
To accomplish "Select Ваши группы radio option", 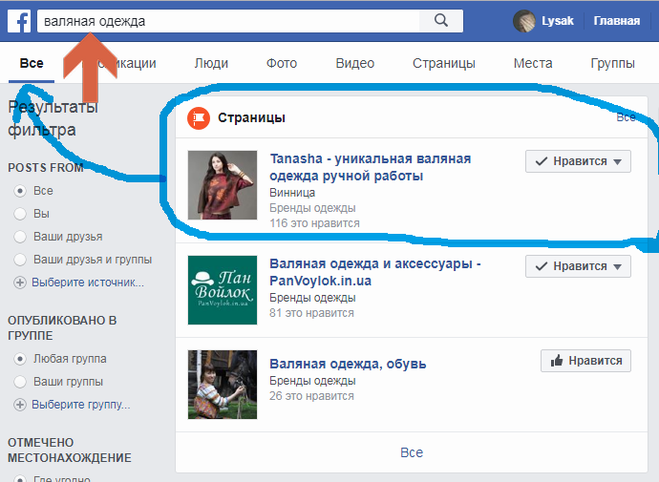I will pos(20,382).
